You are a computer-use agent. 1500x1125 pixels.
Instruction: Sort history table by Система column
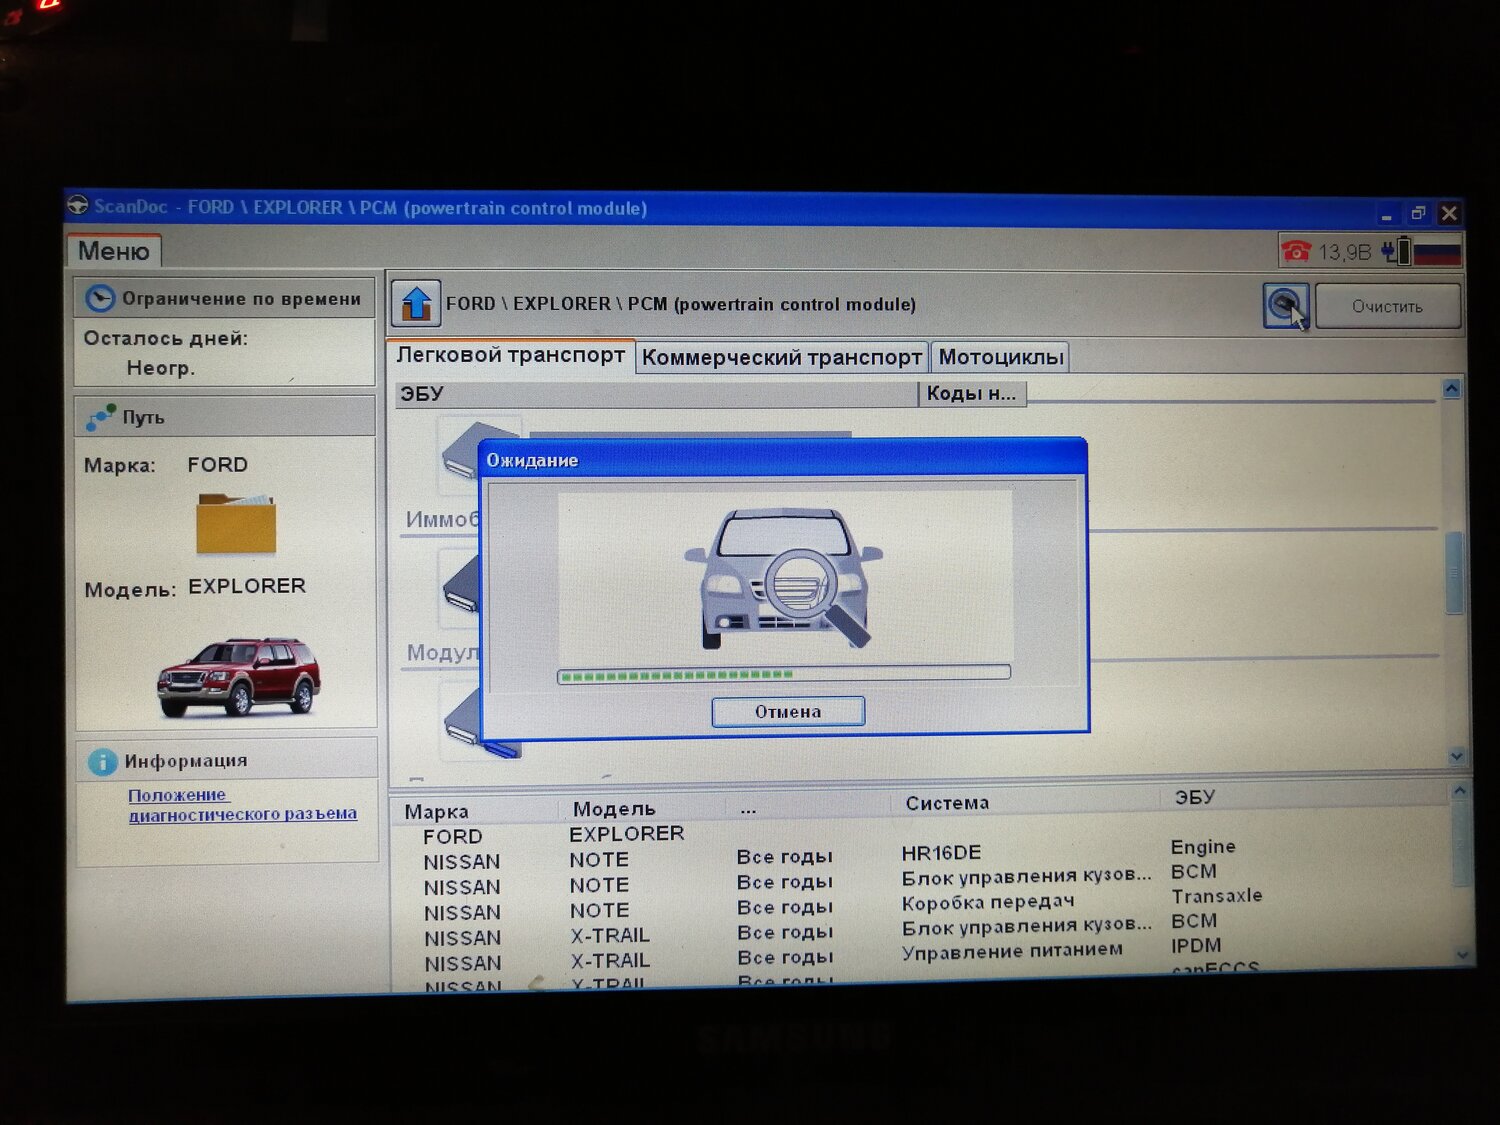tap(947, 802)
